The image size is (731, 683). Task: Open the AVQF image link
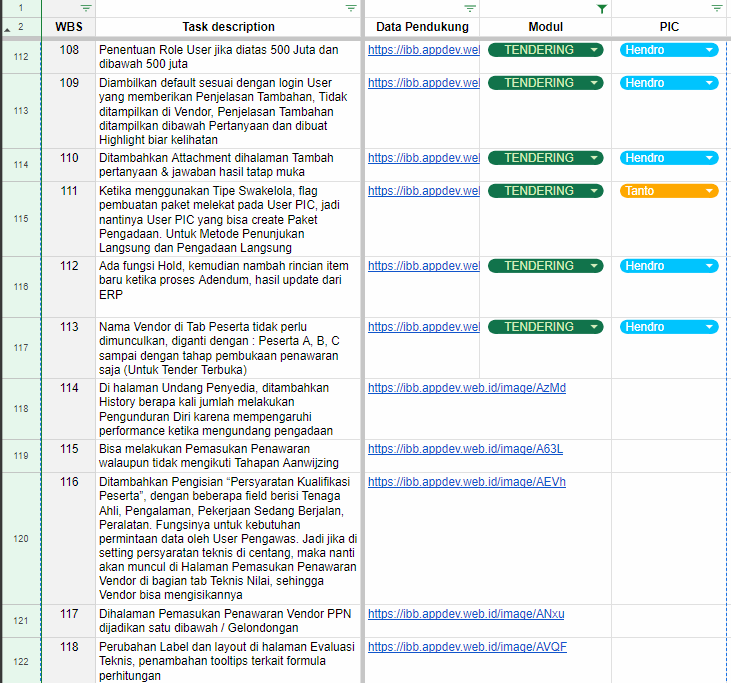click(467, 647)
